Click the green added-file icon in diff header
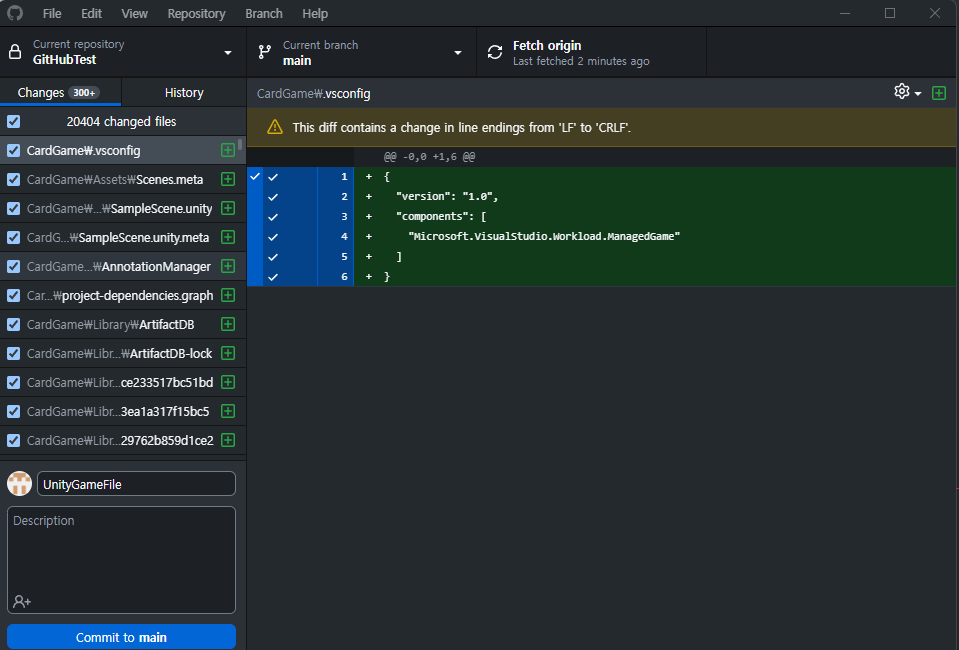Image resolution: width=959 pixels, height=650 pixels. point(939,93)
